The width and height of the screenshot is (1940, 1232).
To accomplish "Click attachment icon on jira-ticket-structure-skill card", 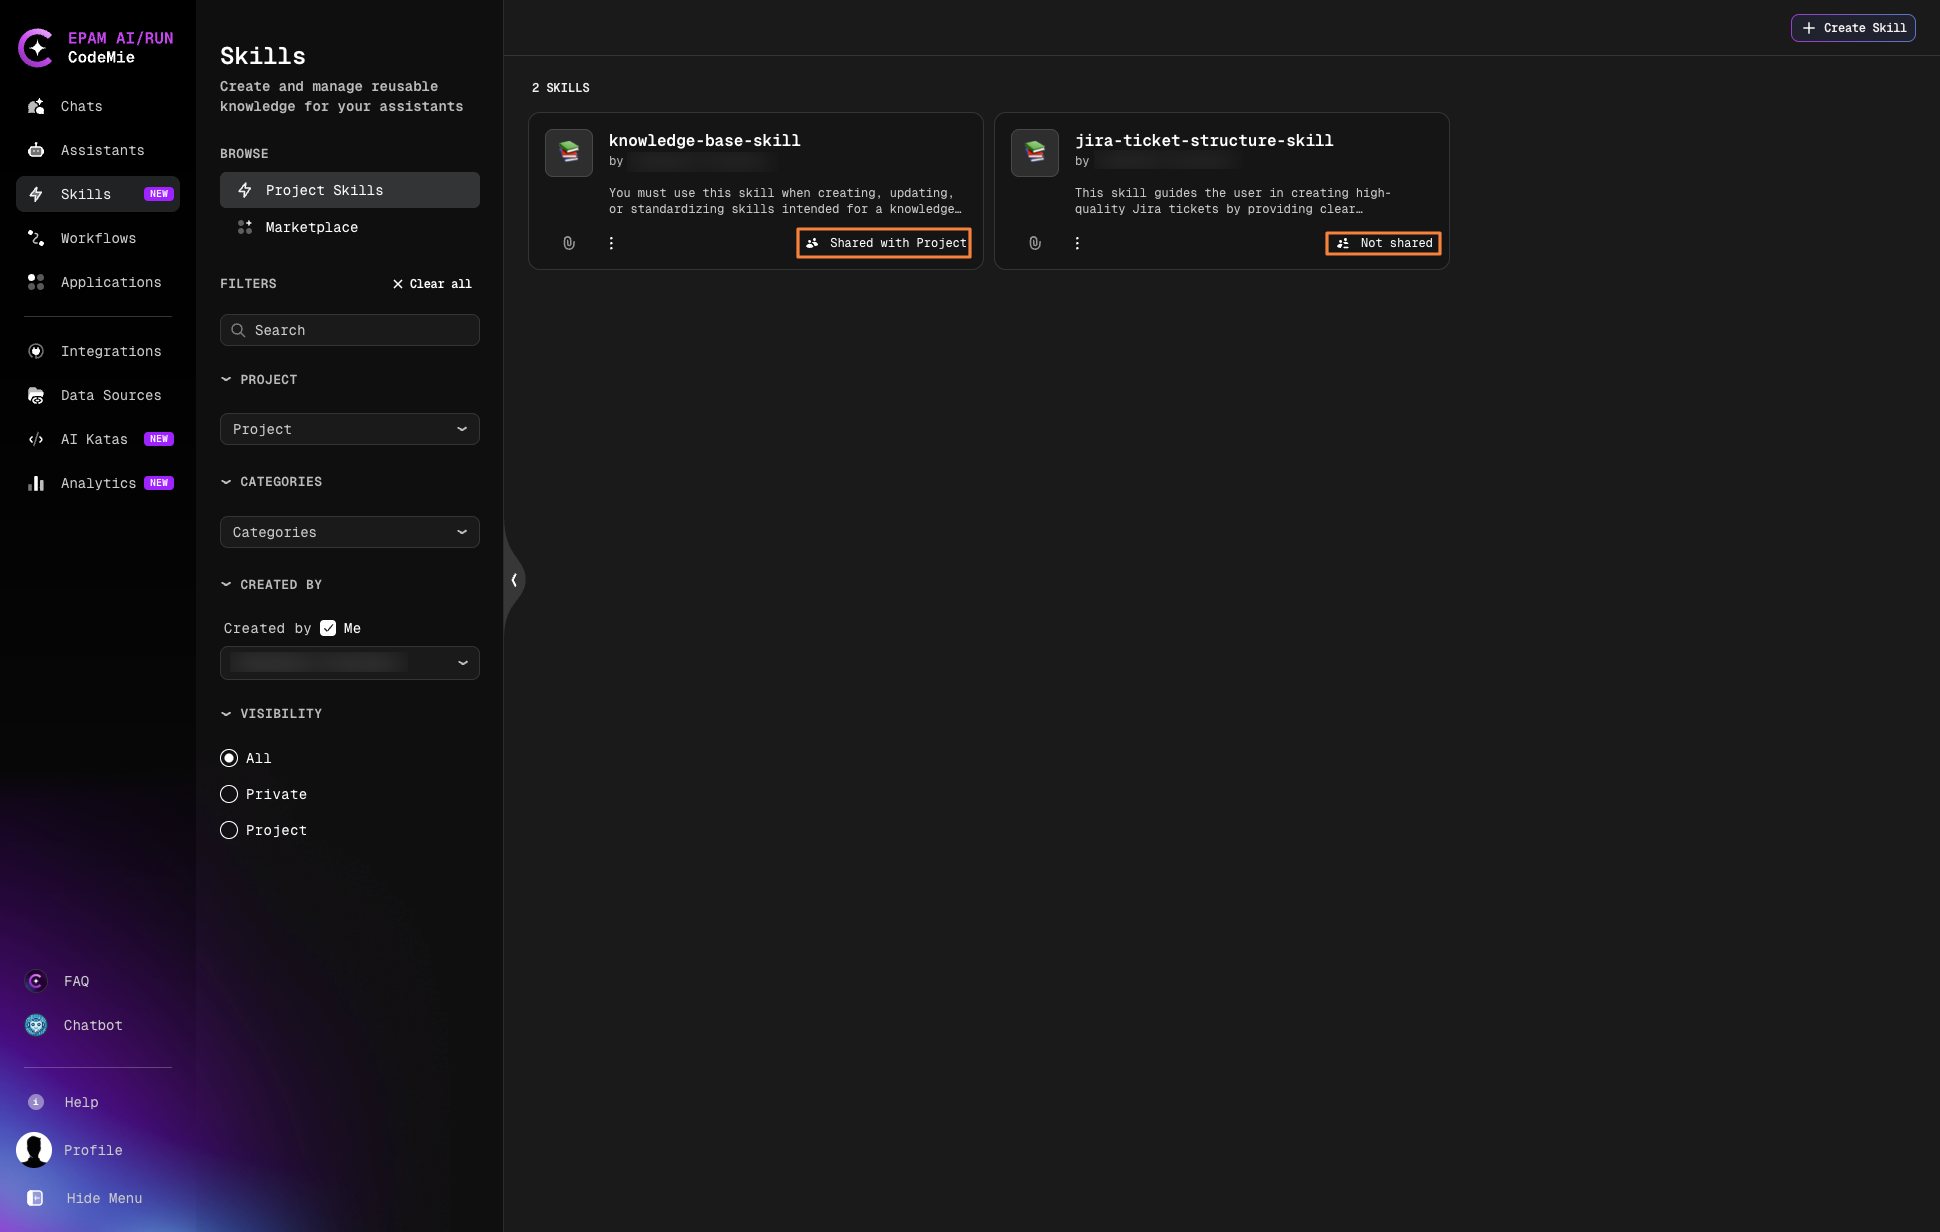I will pos(1035,243).
